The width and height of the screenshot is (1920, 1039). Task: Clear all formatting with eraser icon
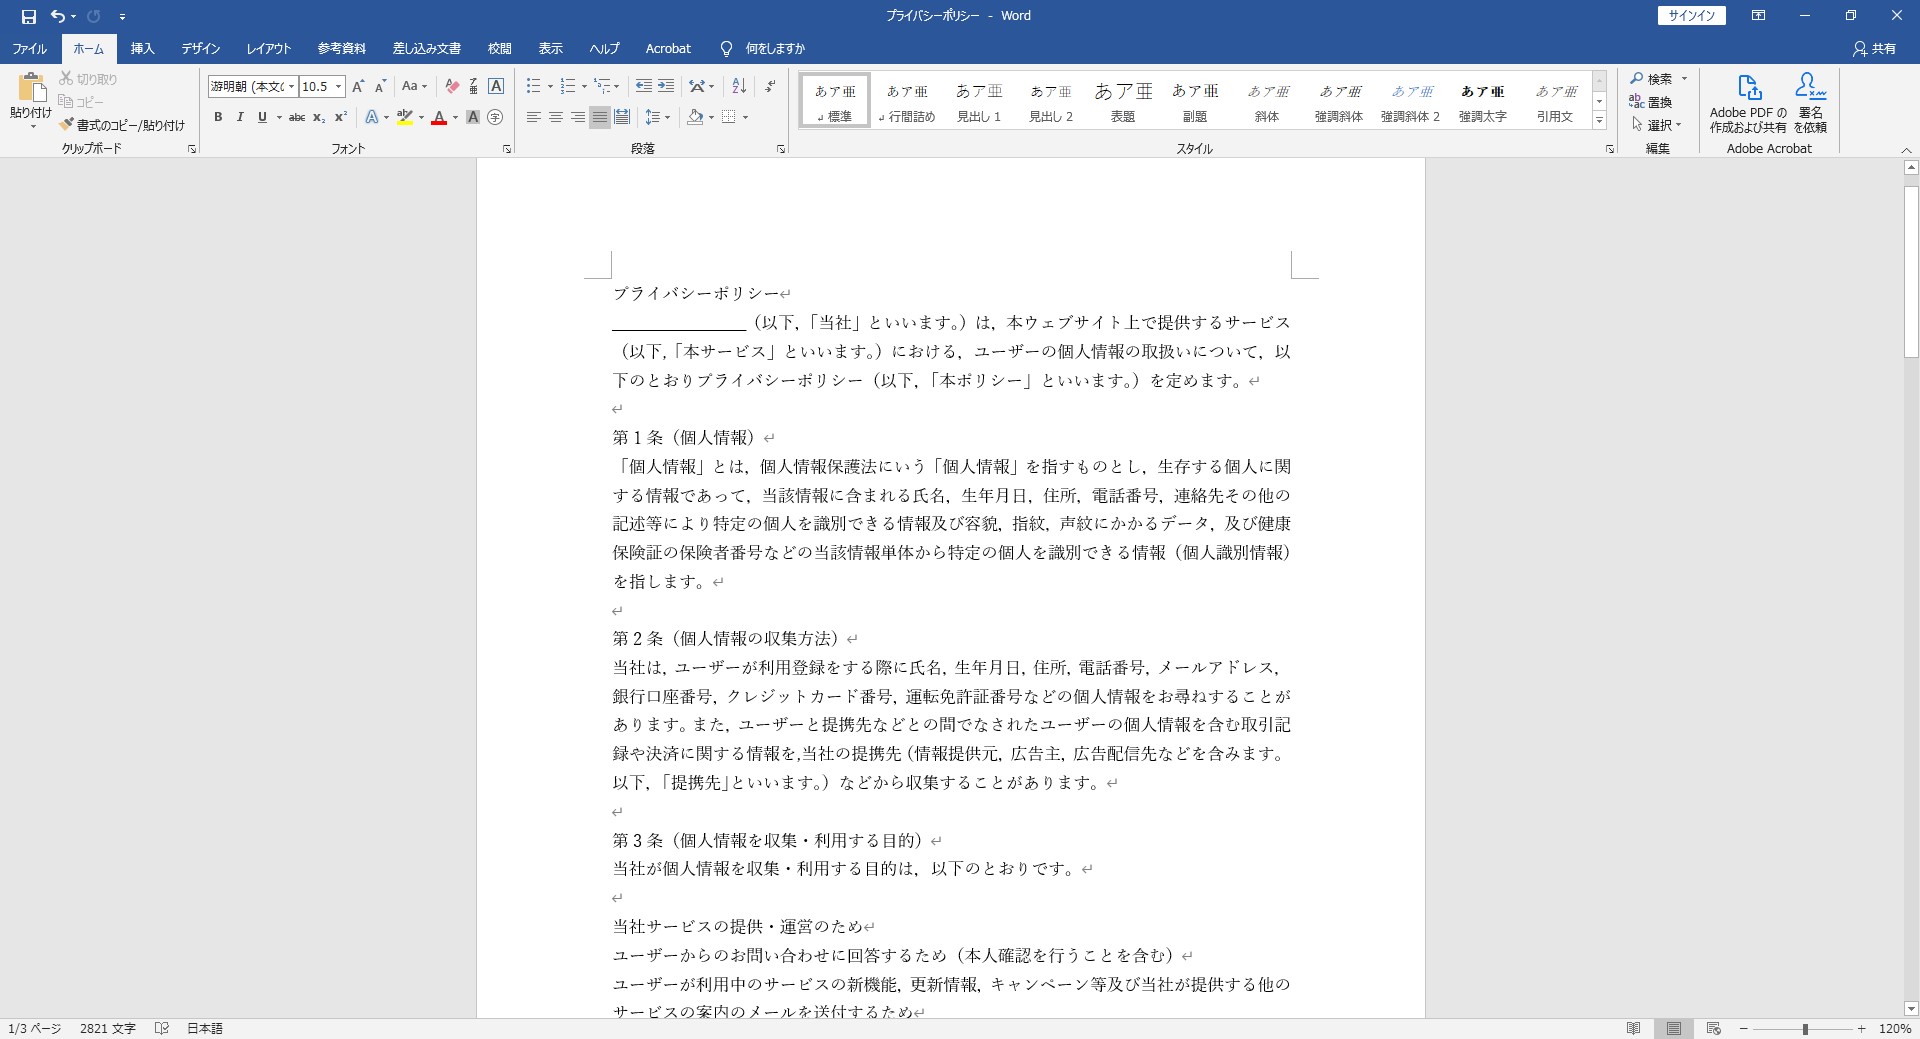click(452, 86)
